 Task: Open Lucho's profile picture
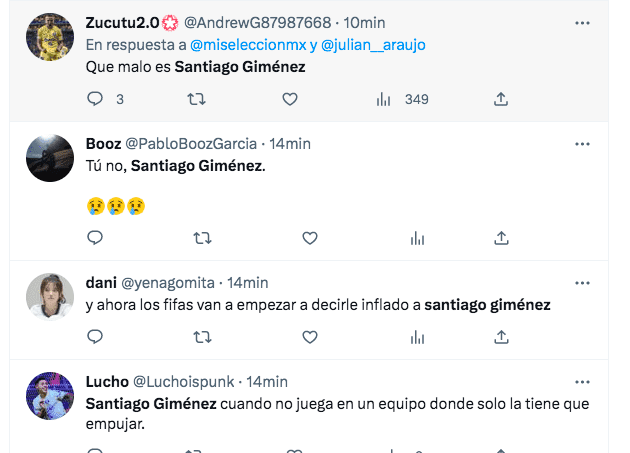(50, 396)
